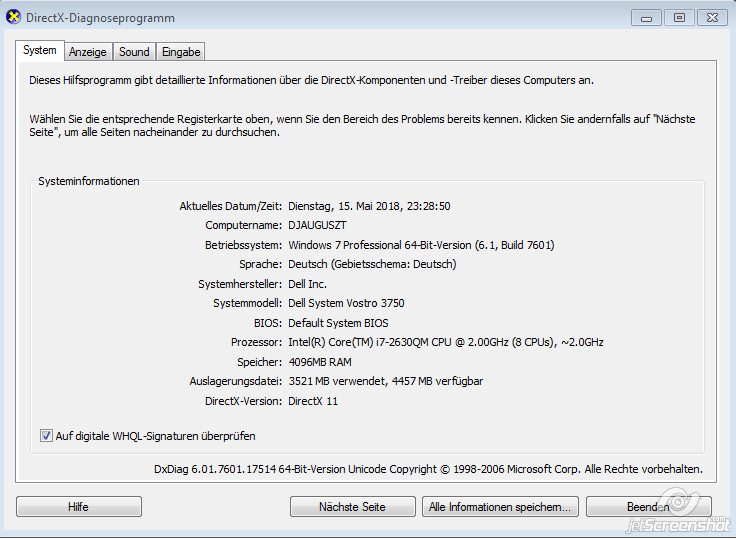The width and height of the screenshot is (736, 539).
Task: Click the Systemmodell: label
Action: (248, 303)
